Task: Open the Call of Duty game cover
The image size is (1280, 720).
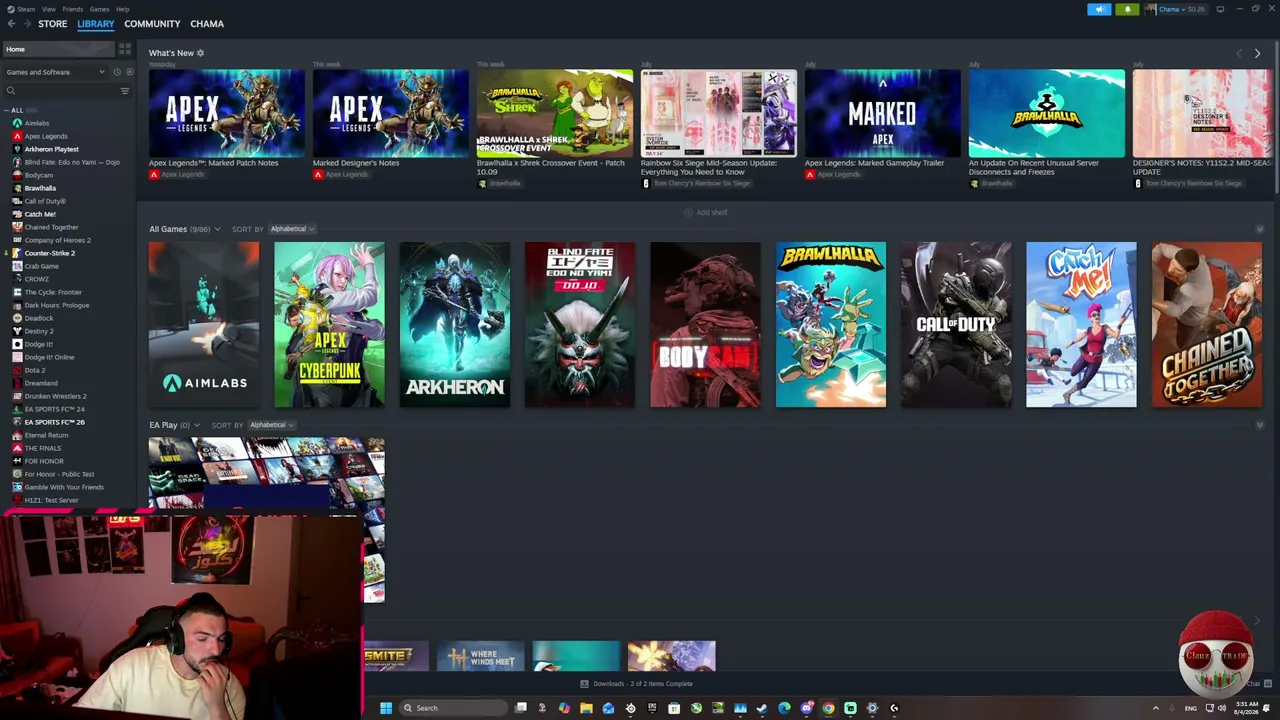Action: point(956,325)
